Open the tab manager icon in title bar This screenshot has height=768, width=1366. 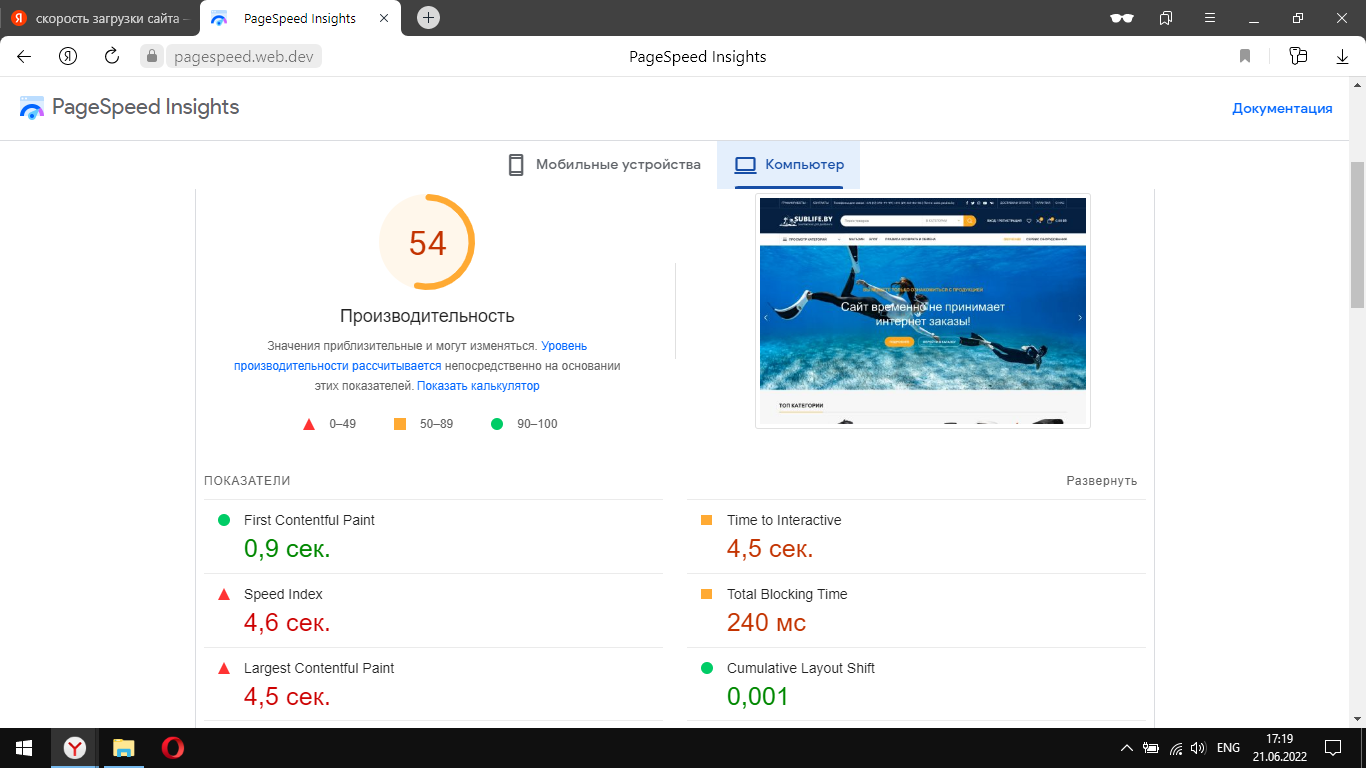tap(1166, 18)
